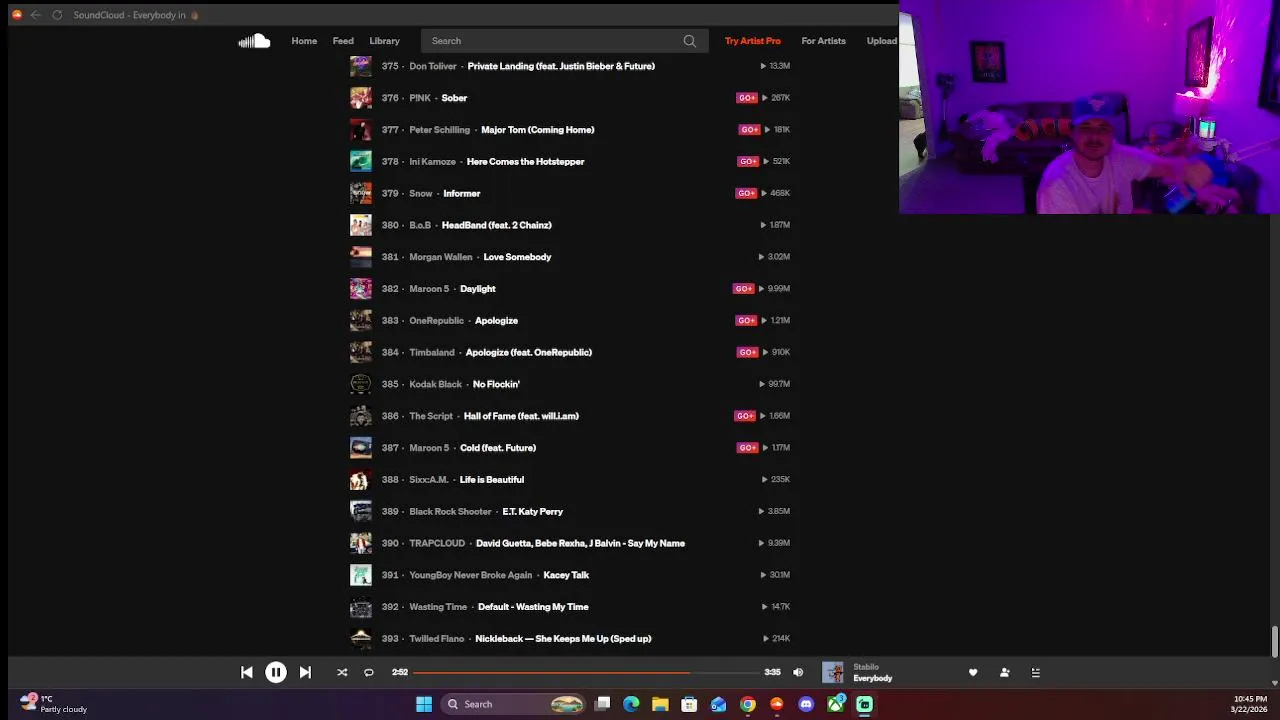Open track Hall of Fame (feat. will.i.am)

(521, 416)
